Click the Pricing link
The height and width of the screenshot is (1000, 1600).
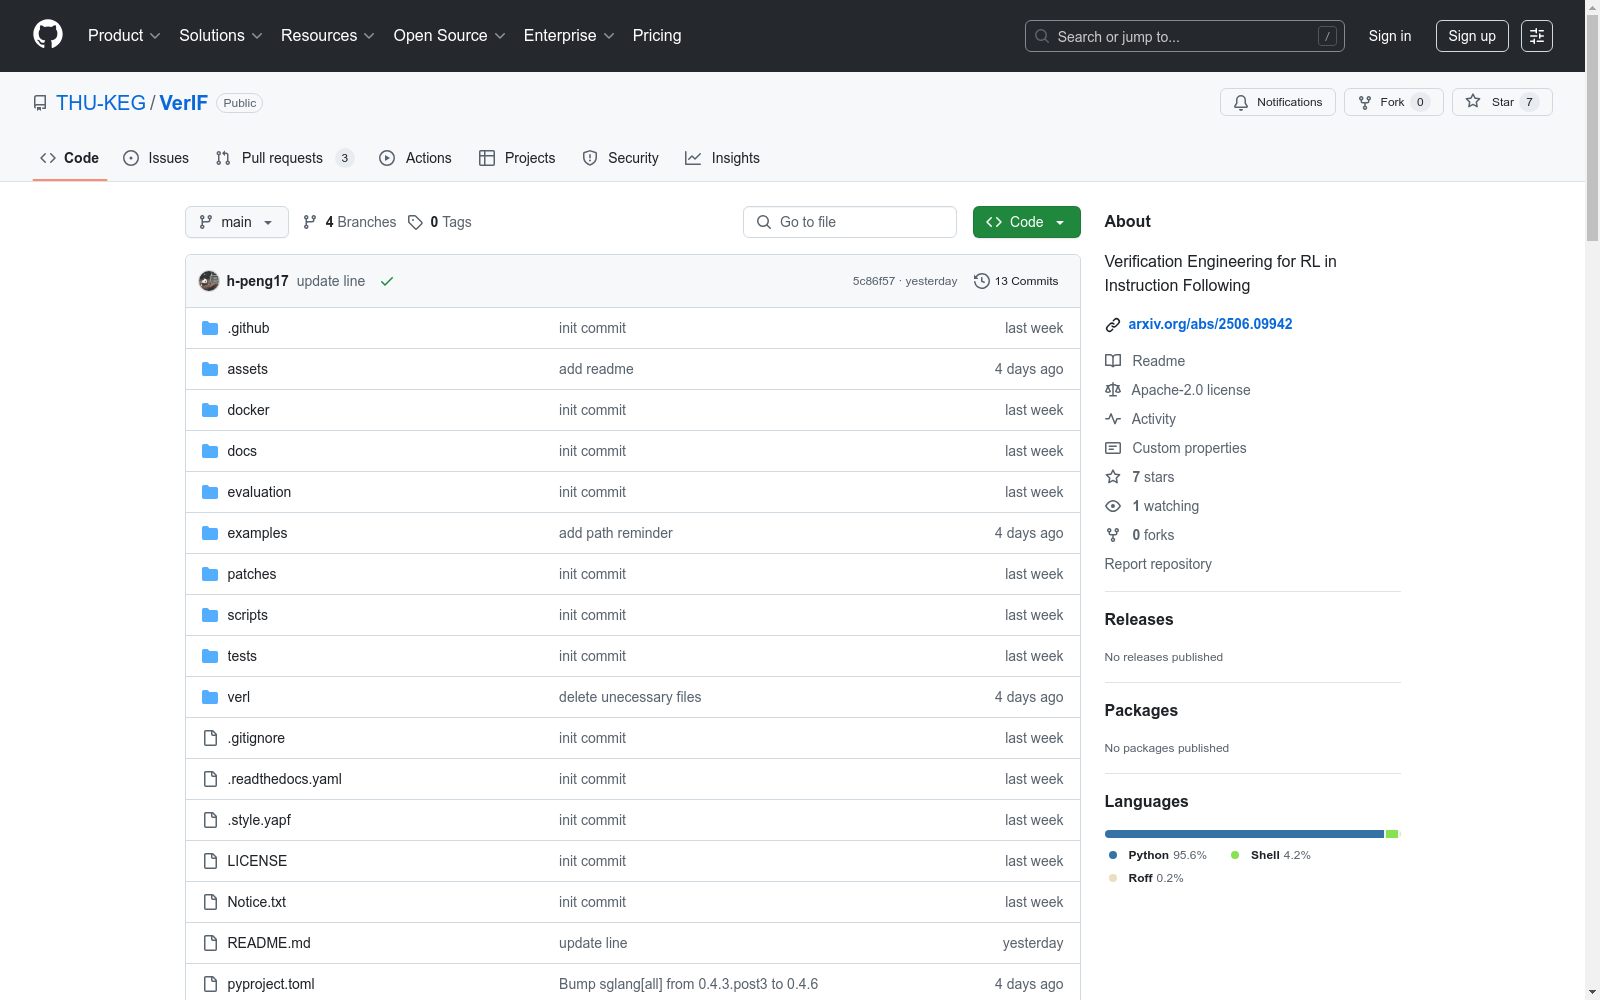[657, 36]
